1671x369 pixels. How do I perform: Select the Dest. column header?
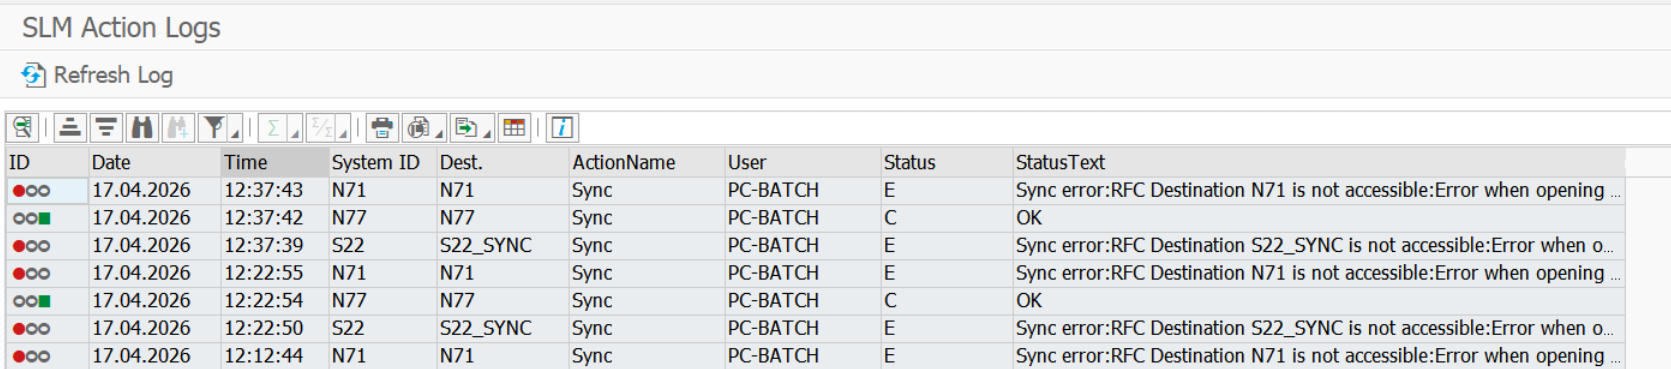click(x=503, y=162)
